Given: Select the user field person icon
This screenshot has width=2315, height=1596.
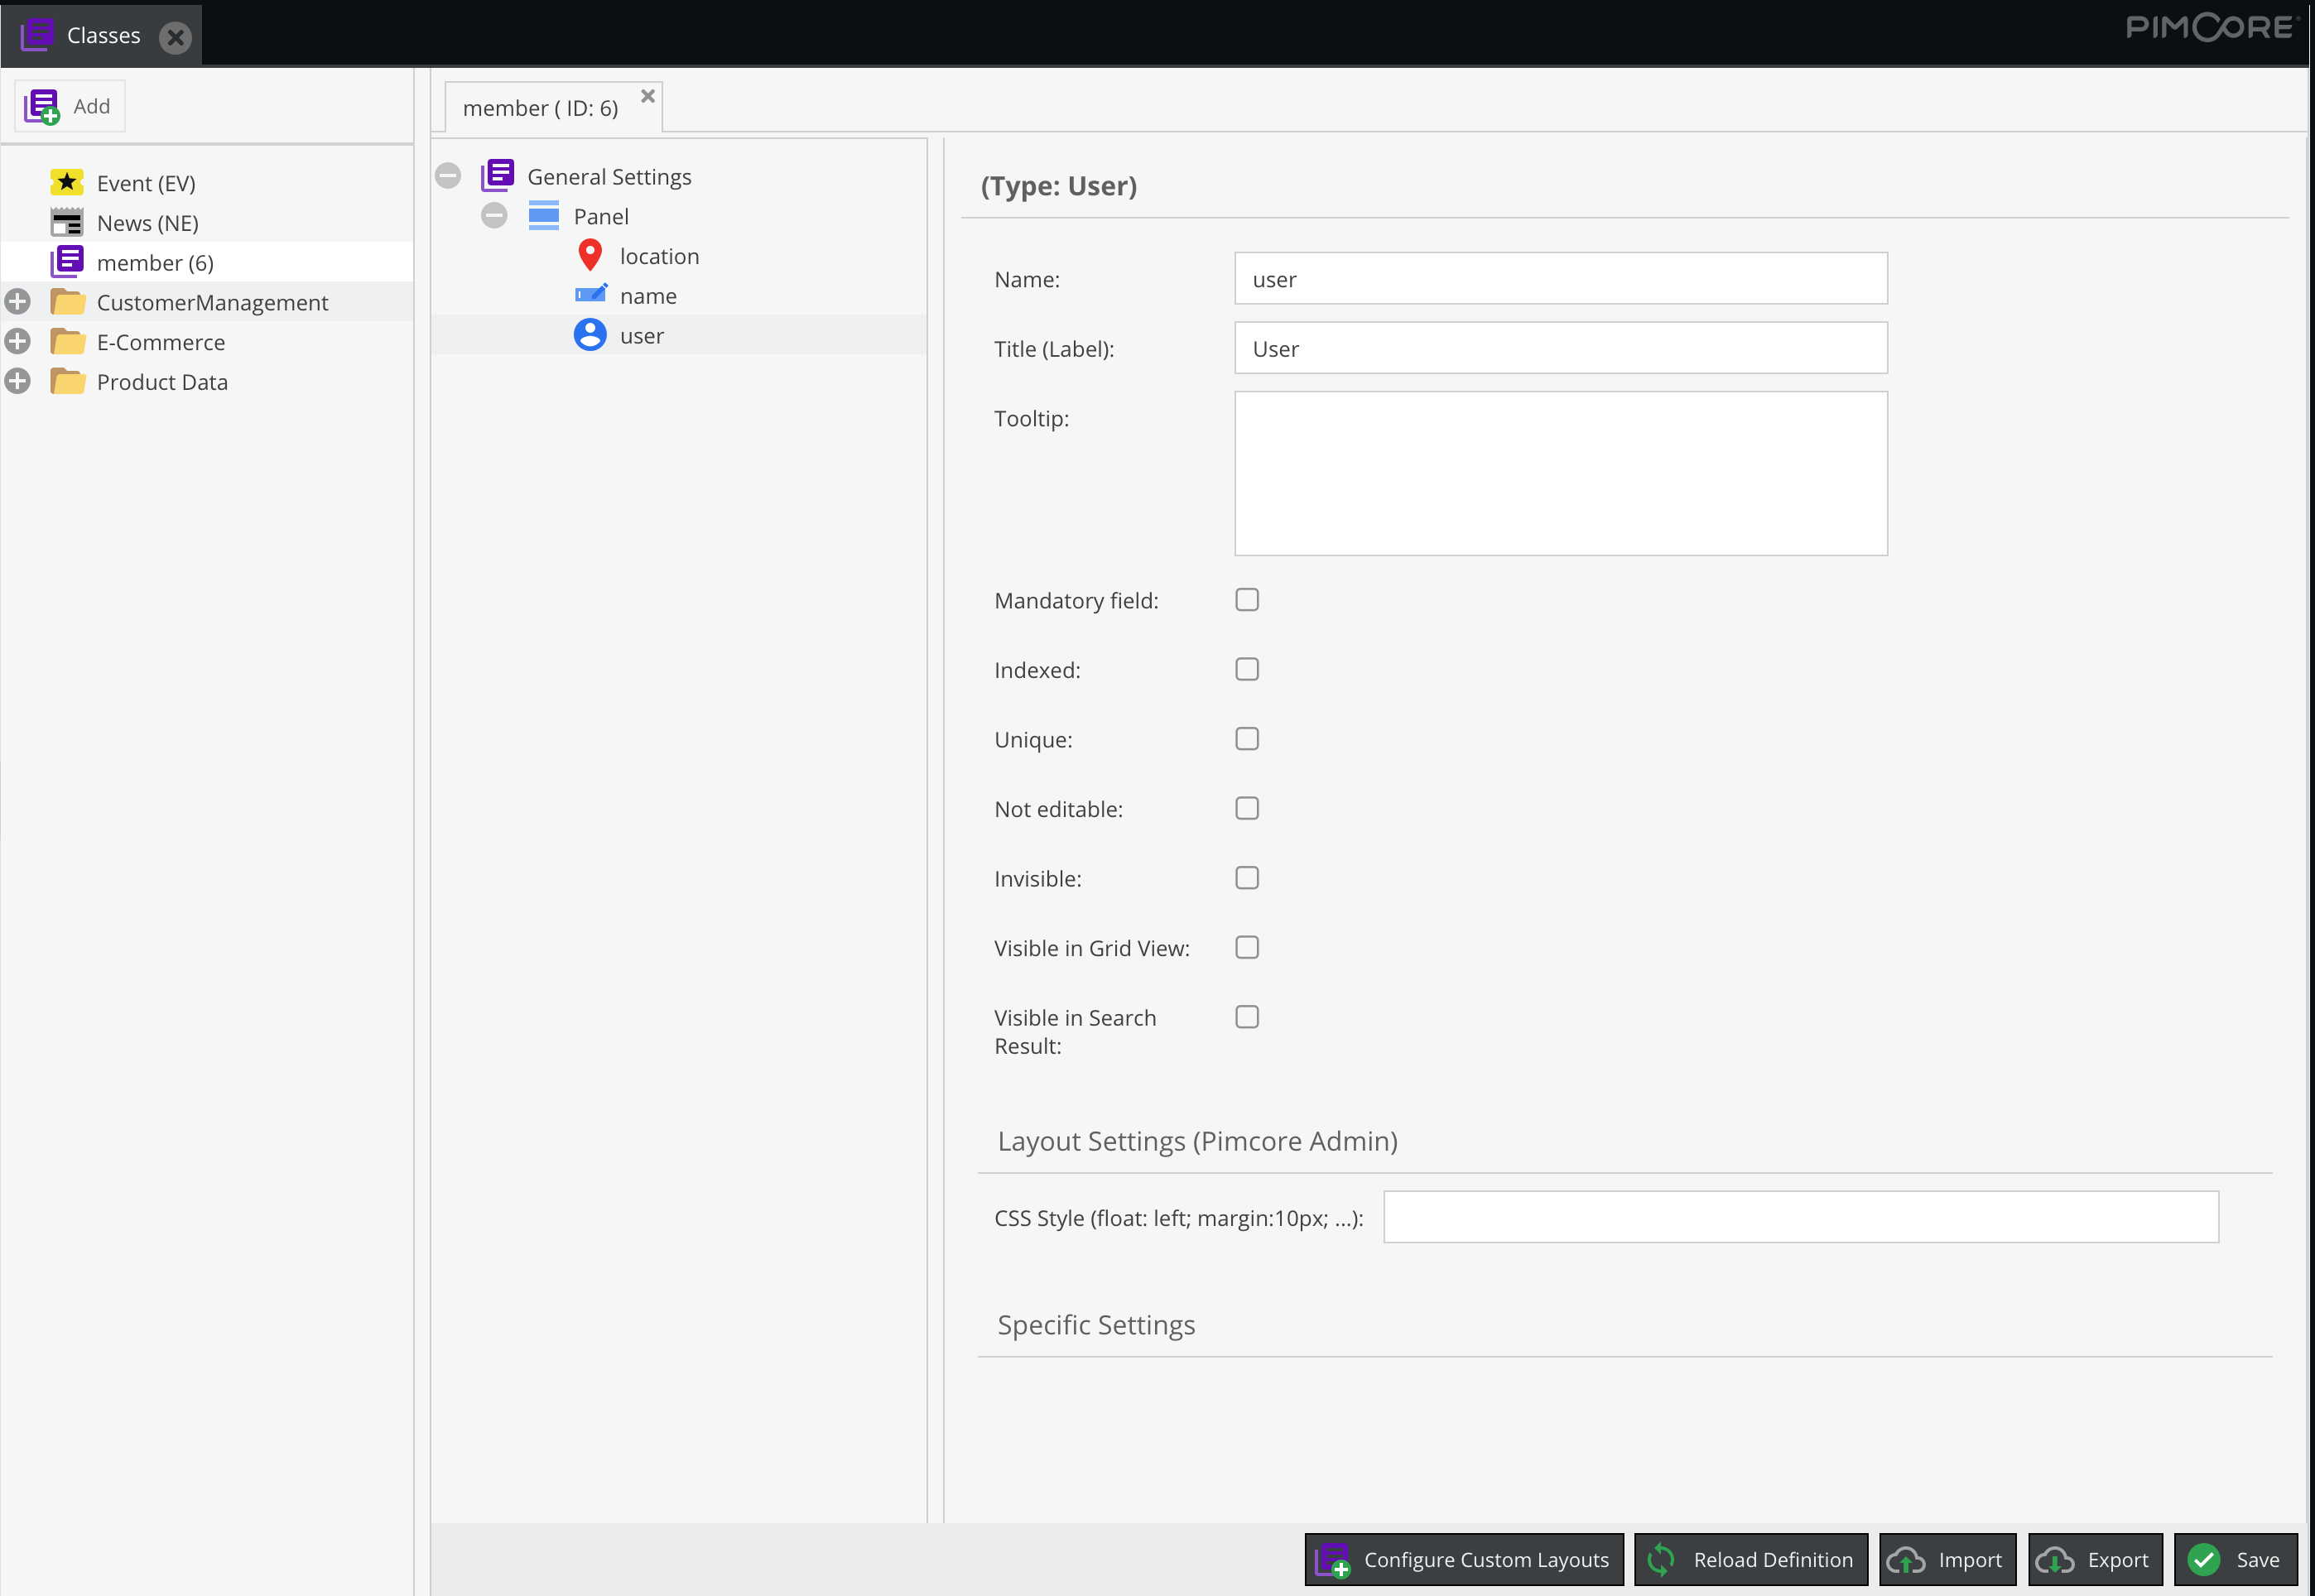Looking at the screenshot, I should click(590, 335).
